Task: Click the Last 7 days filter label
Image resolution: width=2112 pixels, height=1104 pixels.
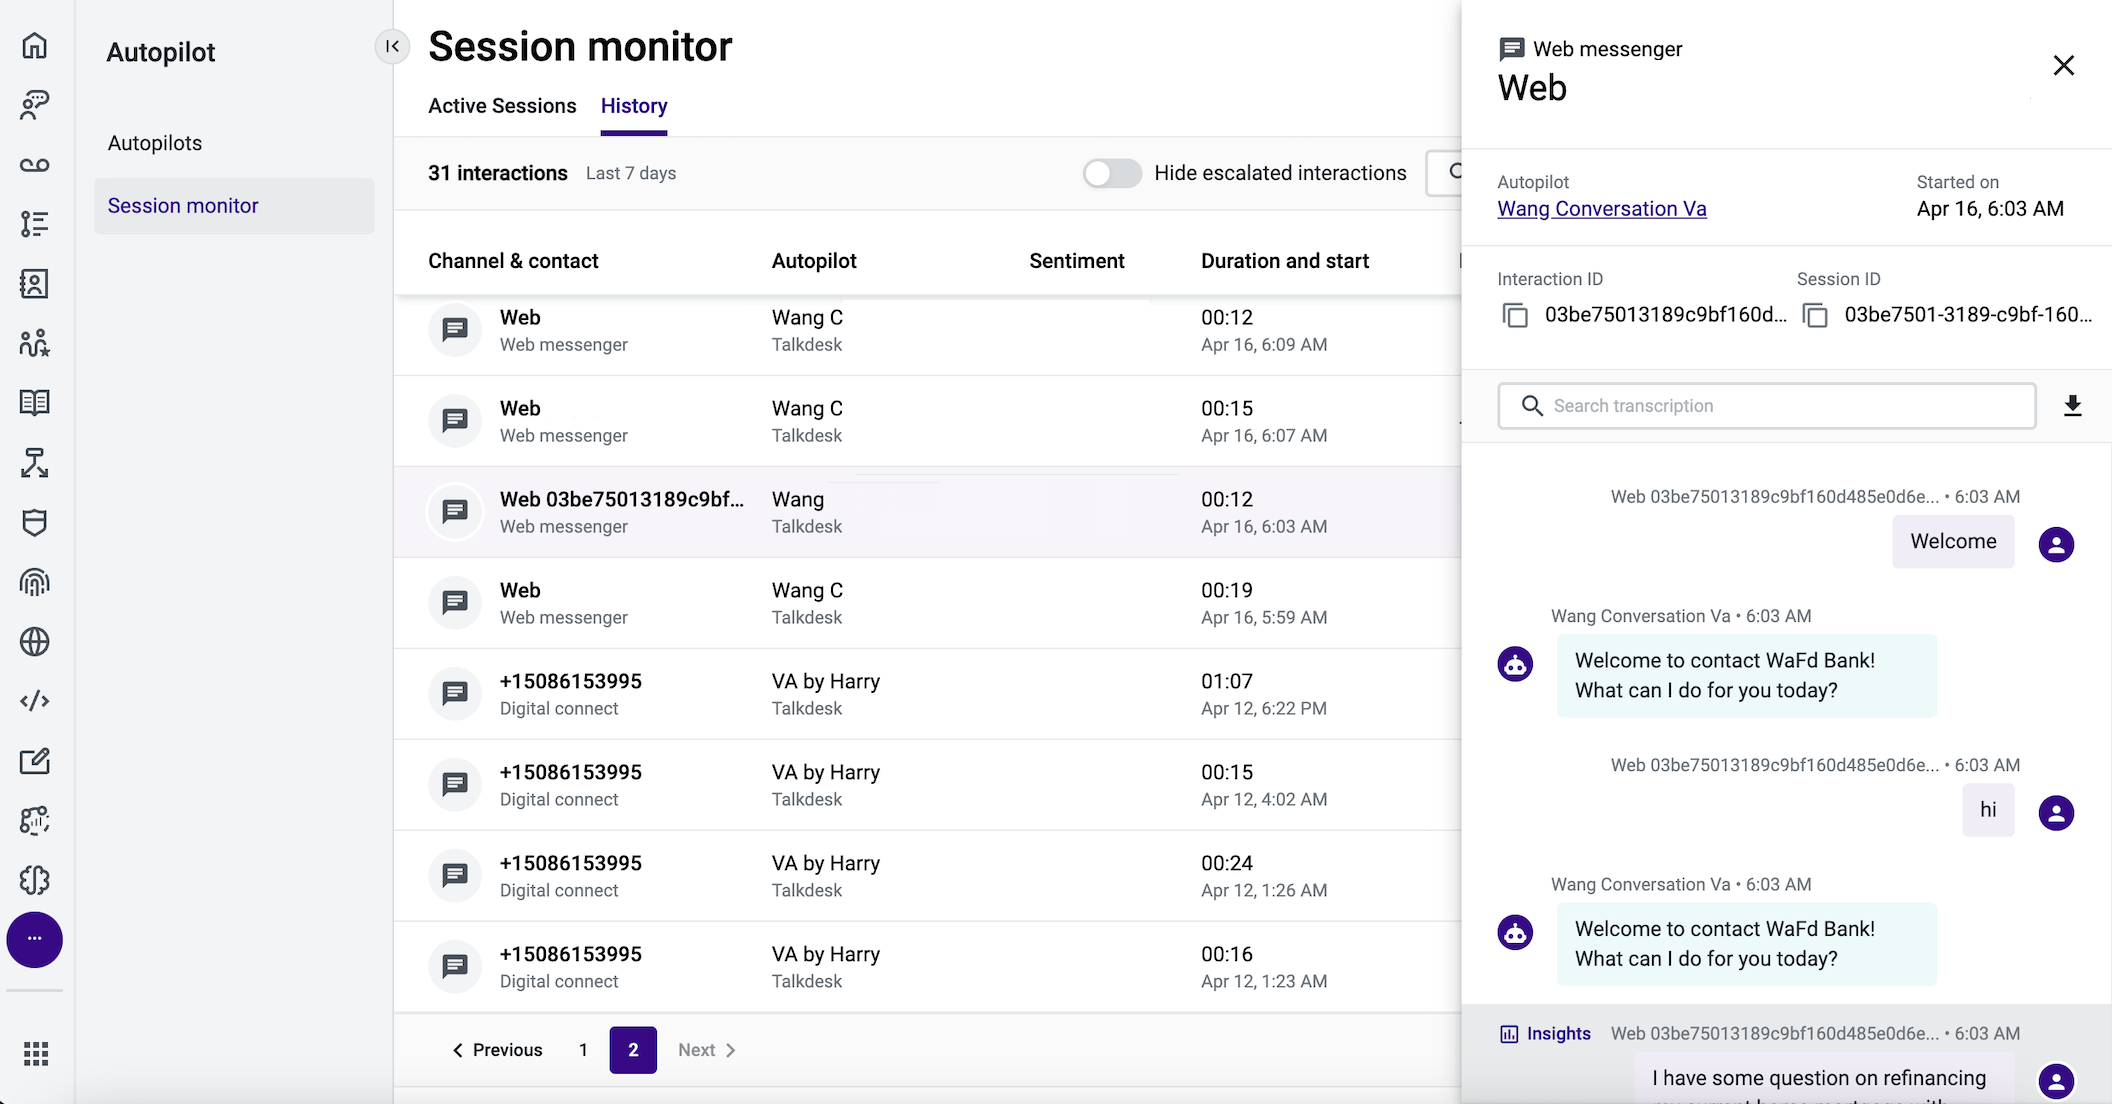Action: (x=631, y=173)
